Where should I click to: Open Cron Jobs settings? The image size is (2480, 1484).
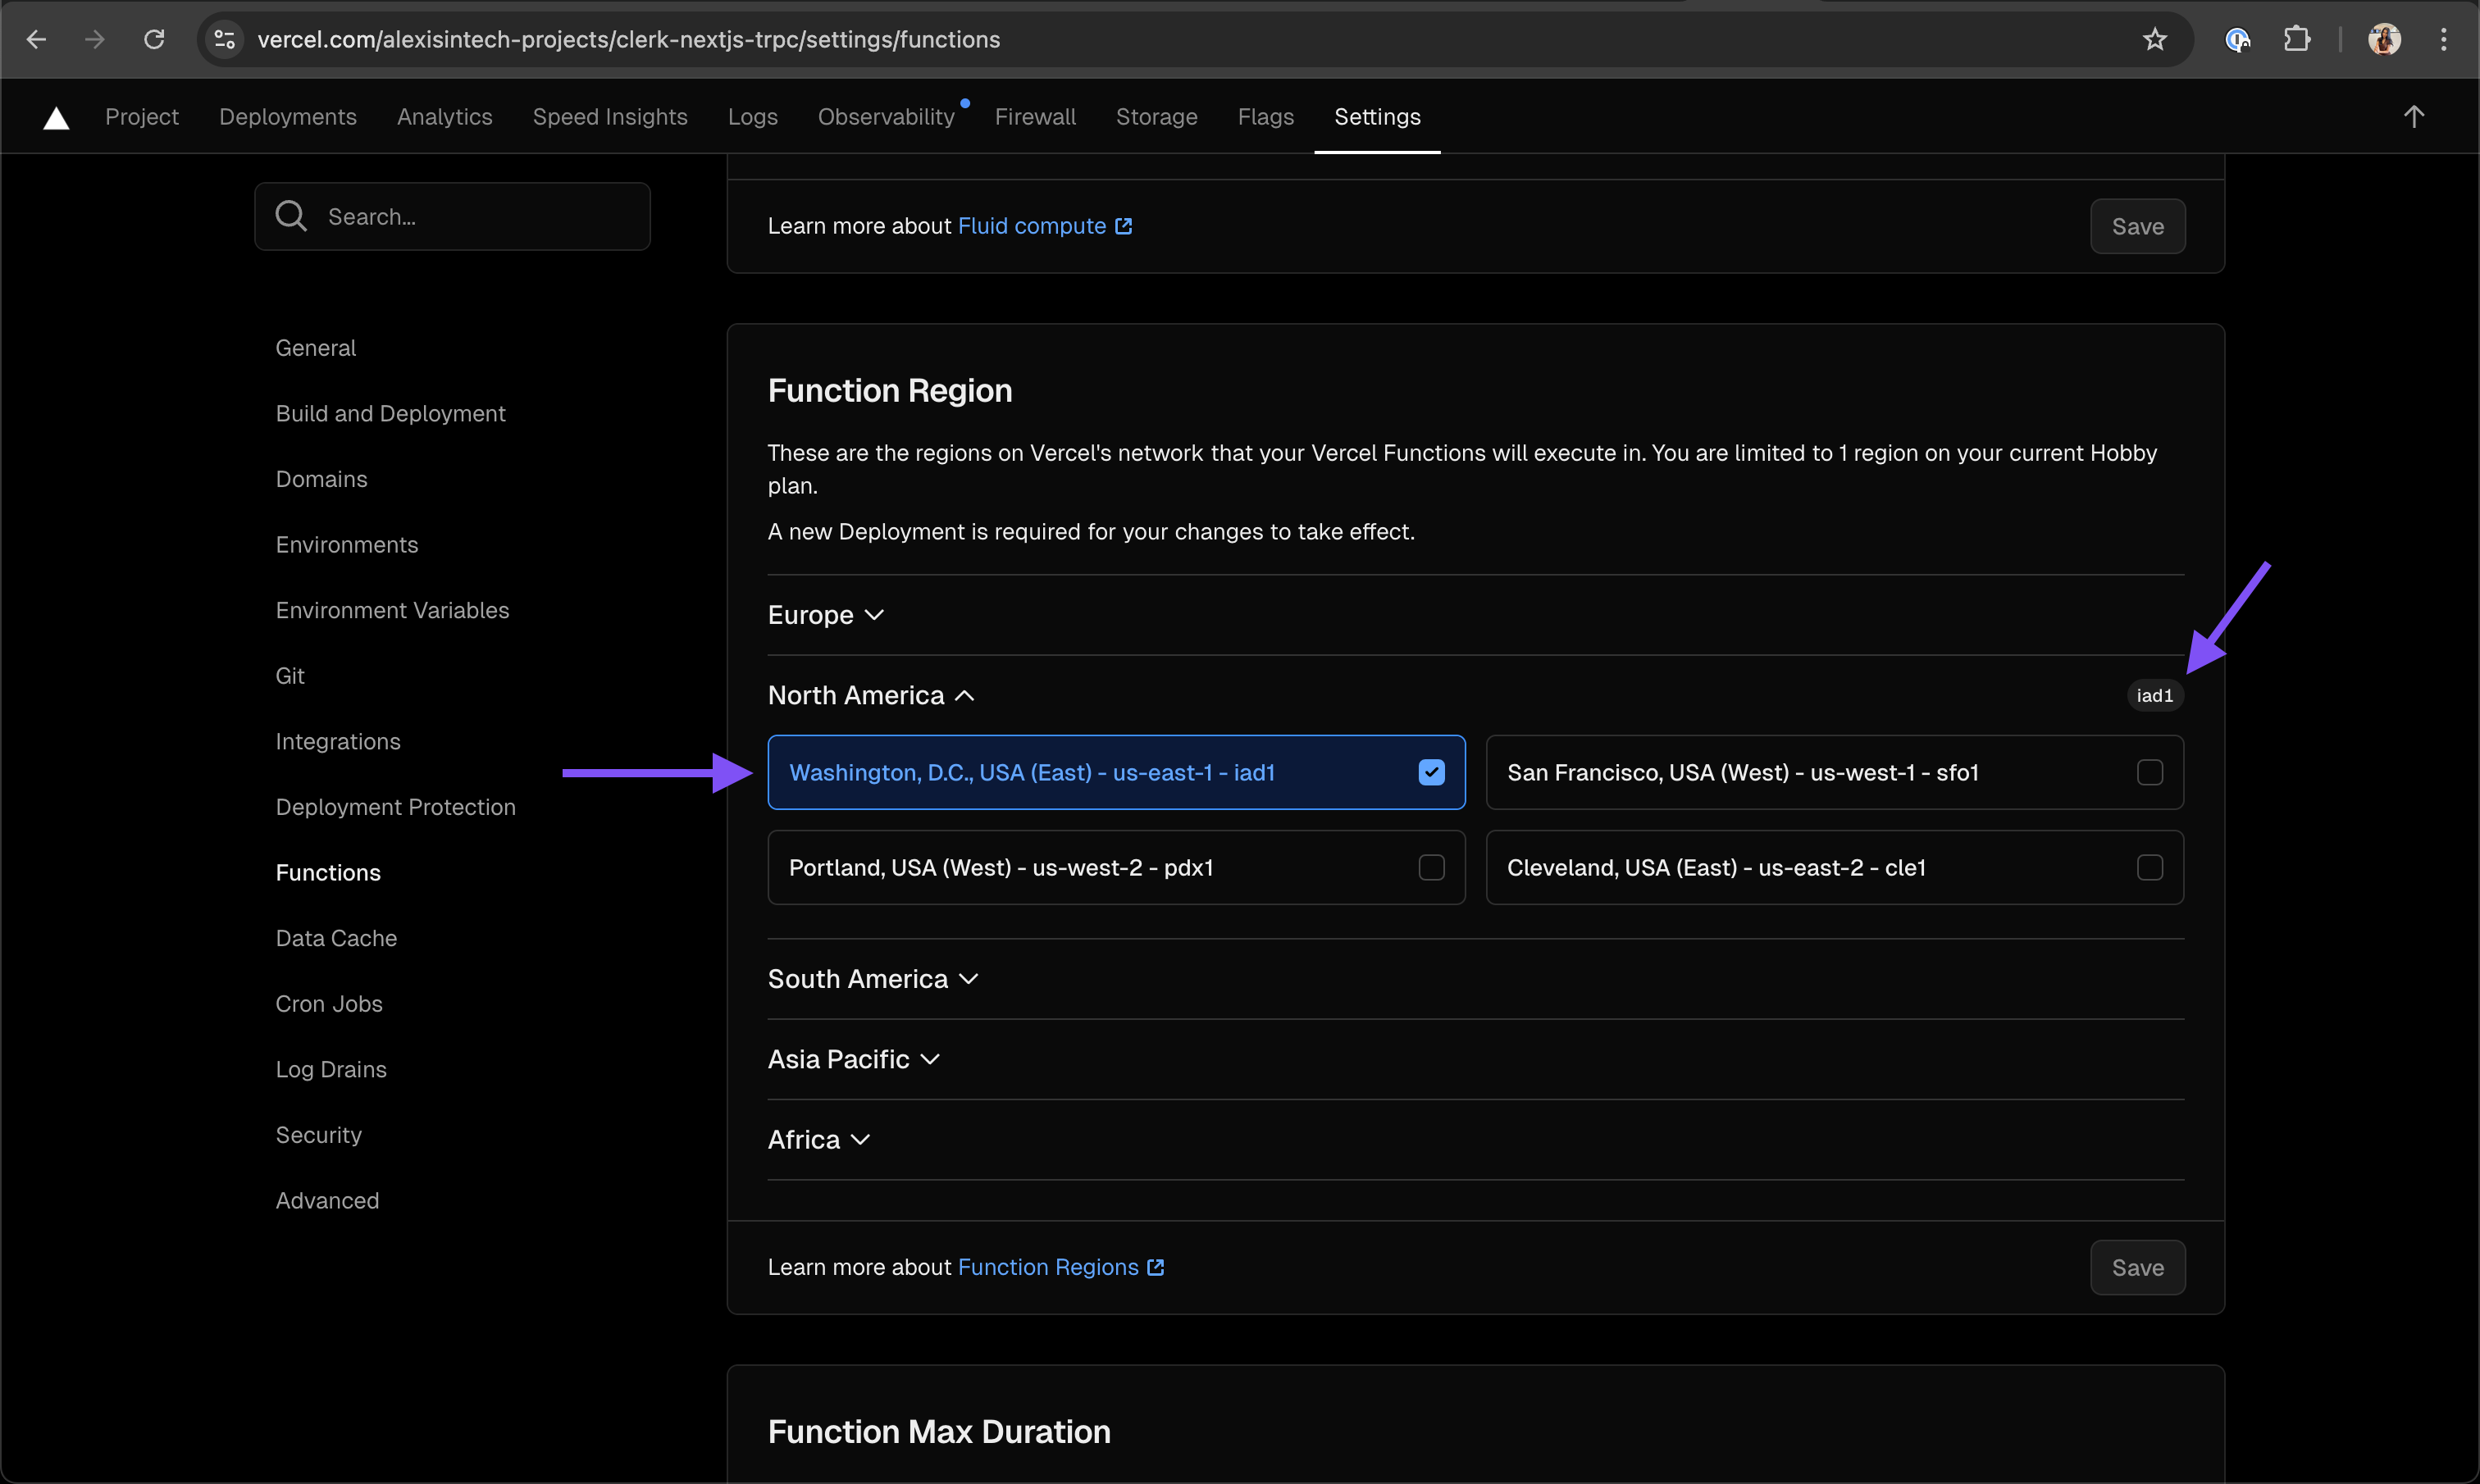[329, 1003]
